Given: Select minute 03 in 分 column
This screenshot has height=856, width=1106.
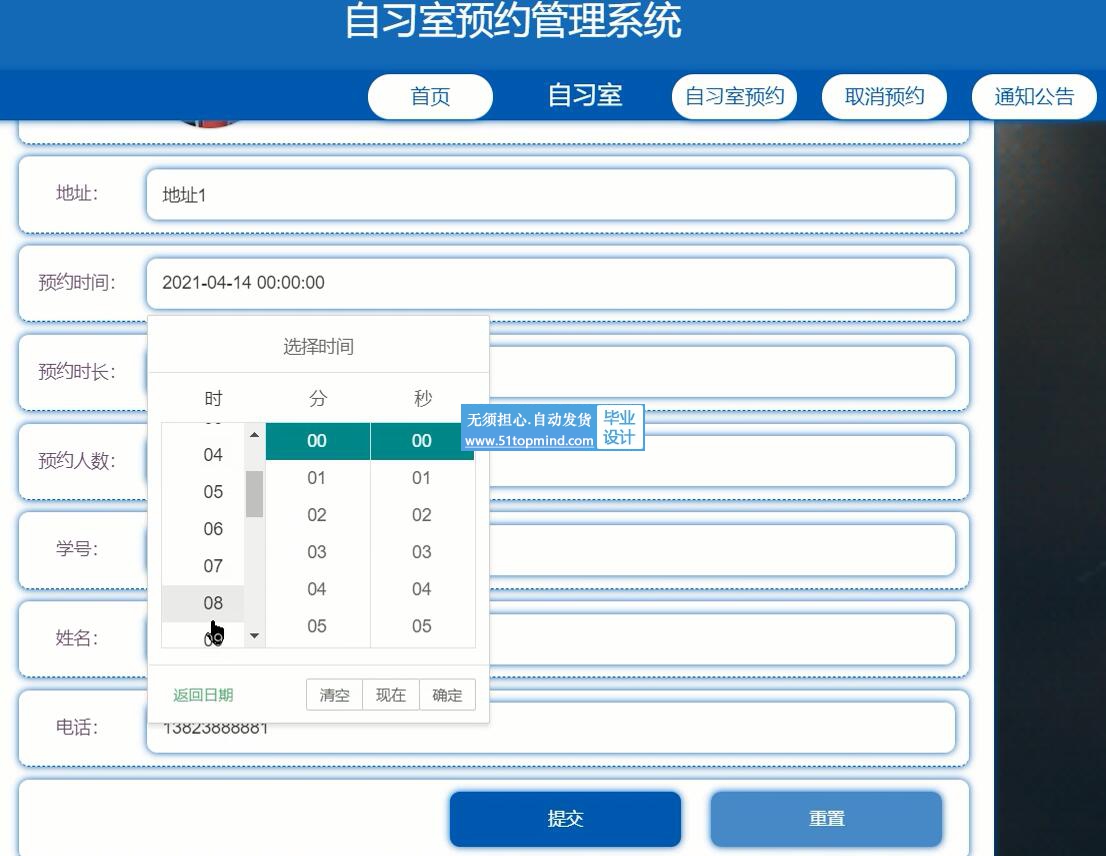Looking at the screenshot, I should pos(317,552).
